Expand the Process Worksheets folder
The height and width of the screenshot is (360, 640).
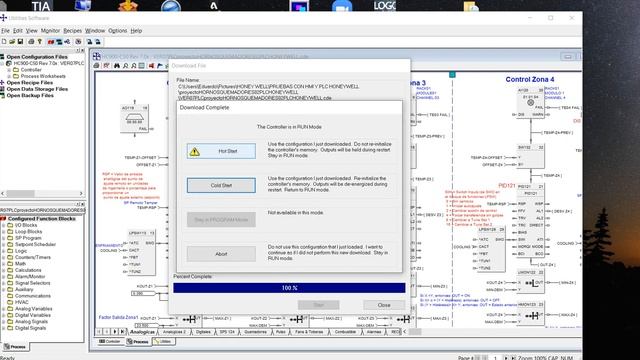click(9, 76)
